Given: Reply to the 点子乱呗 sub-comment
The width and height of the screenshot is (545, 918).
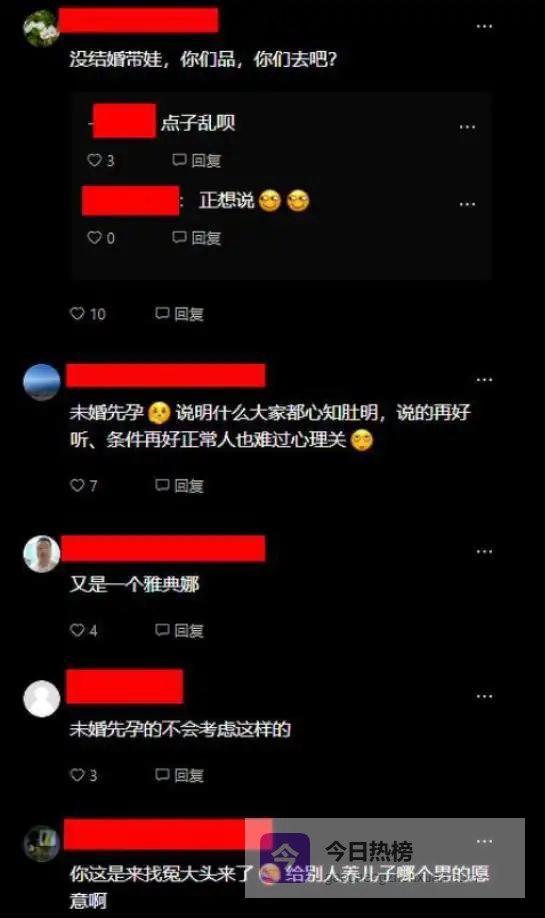Looking at the screenshot, I should click(x=196, y=160).
